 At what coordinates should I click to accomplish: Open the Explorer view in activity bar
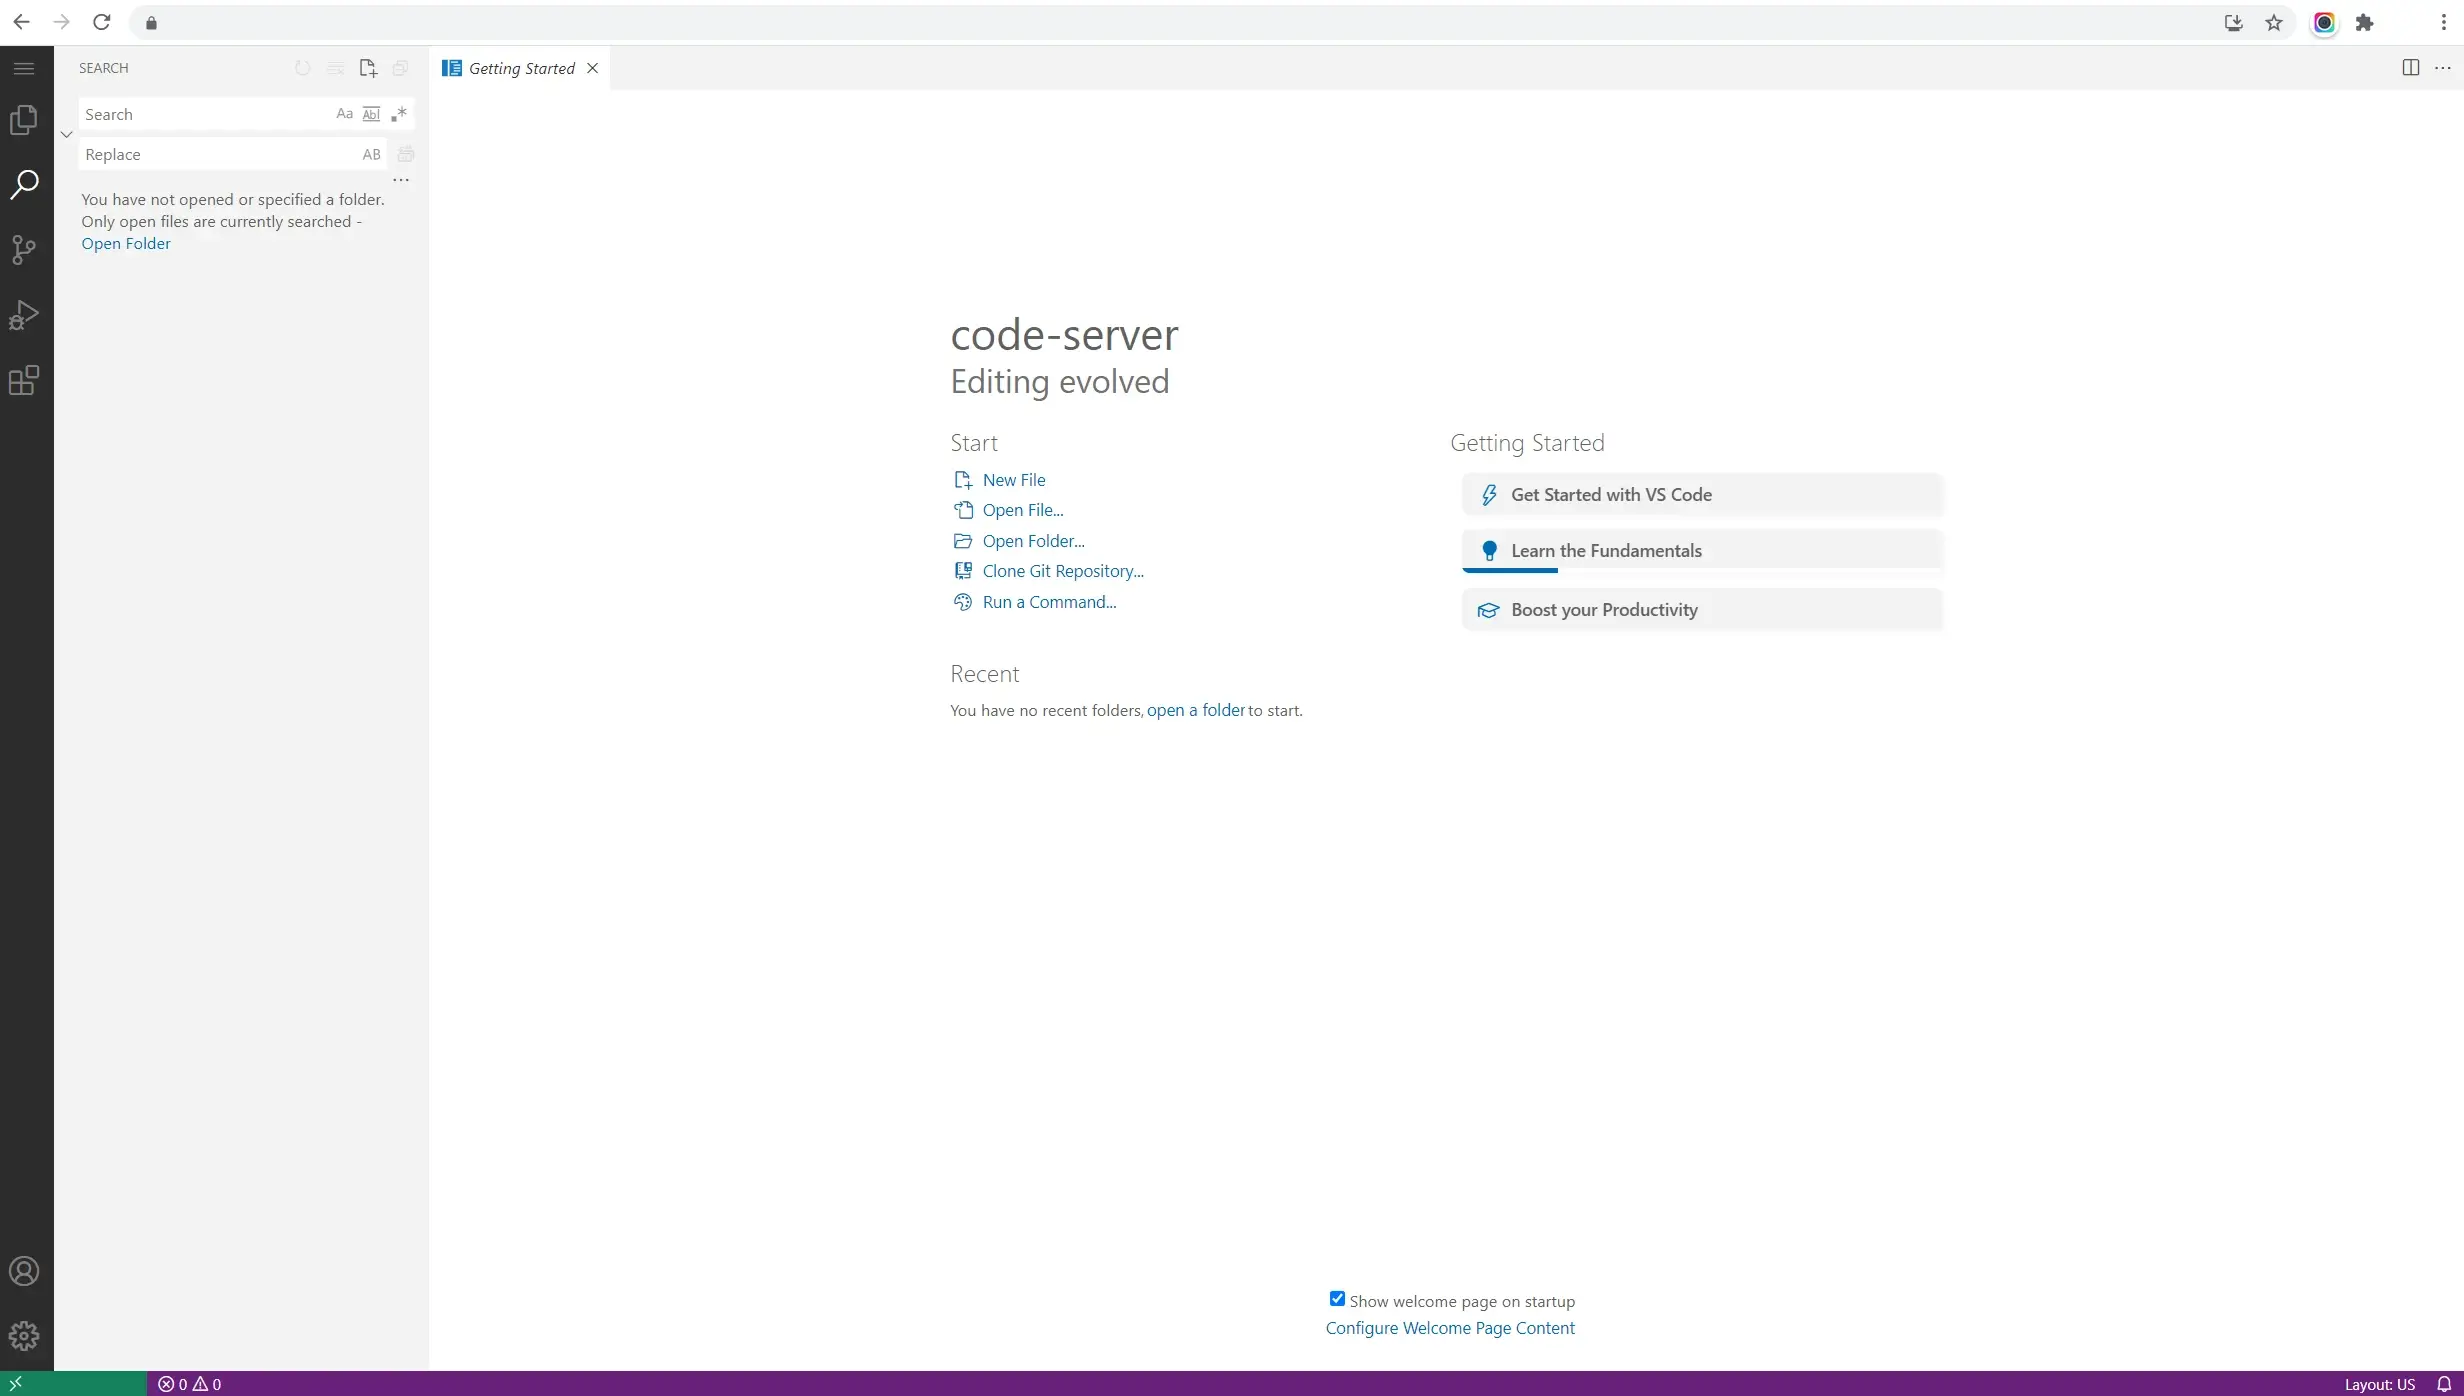click(x=24, y=120)
